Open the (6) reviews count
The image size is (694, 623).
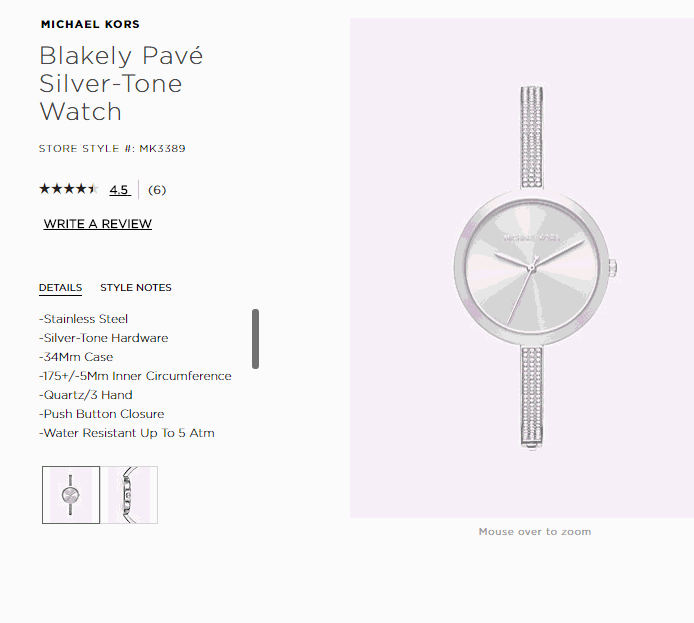coord(157,190)
